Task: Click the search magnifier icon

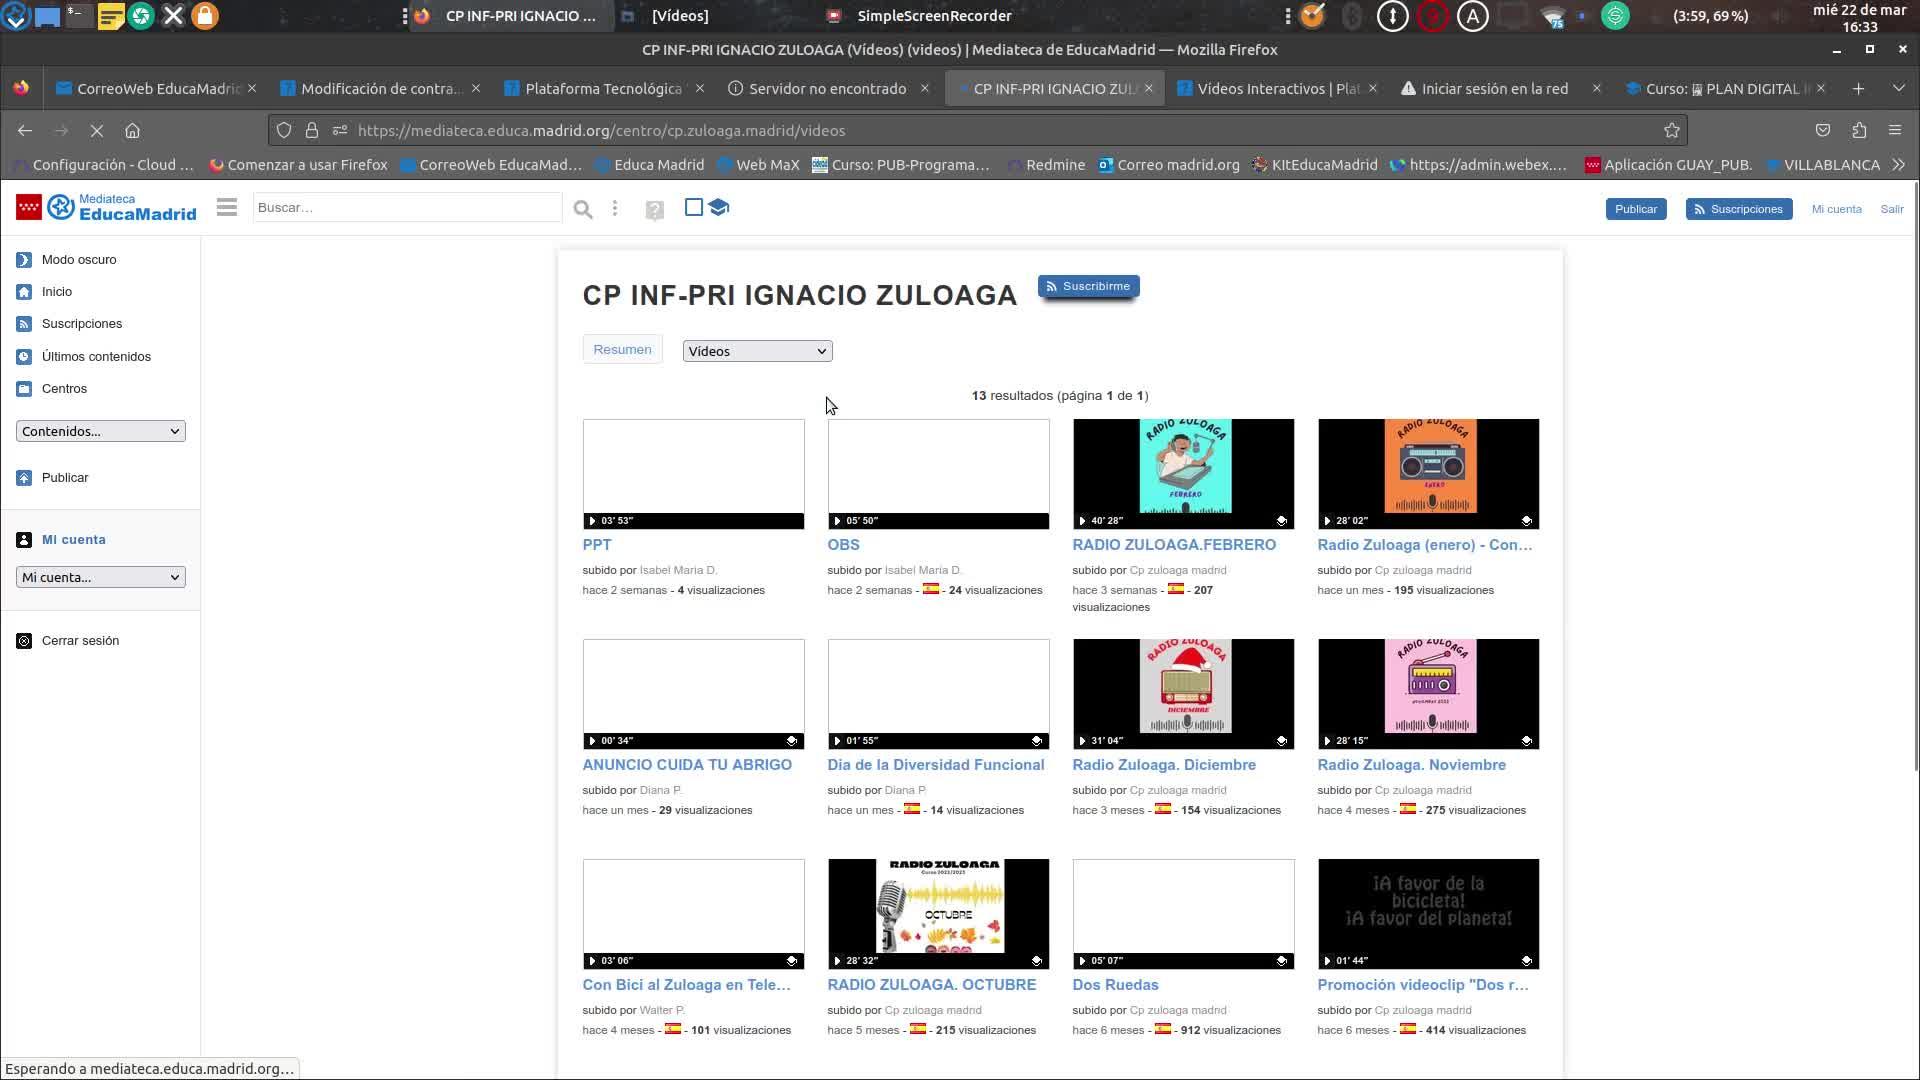Action: [583, 209]
